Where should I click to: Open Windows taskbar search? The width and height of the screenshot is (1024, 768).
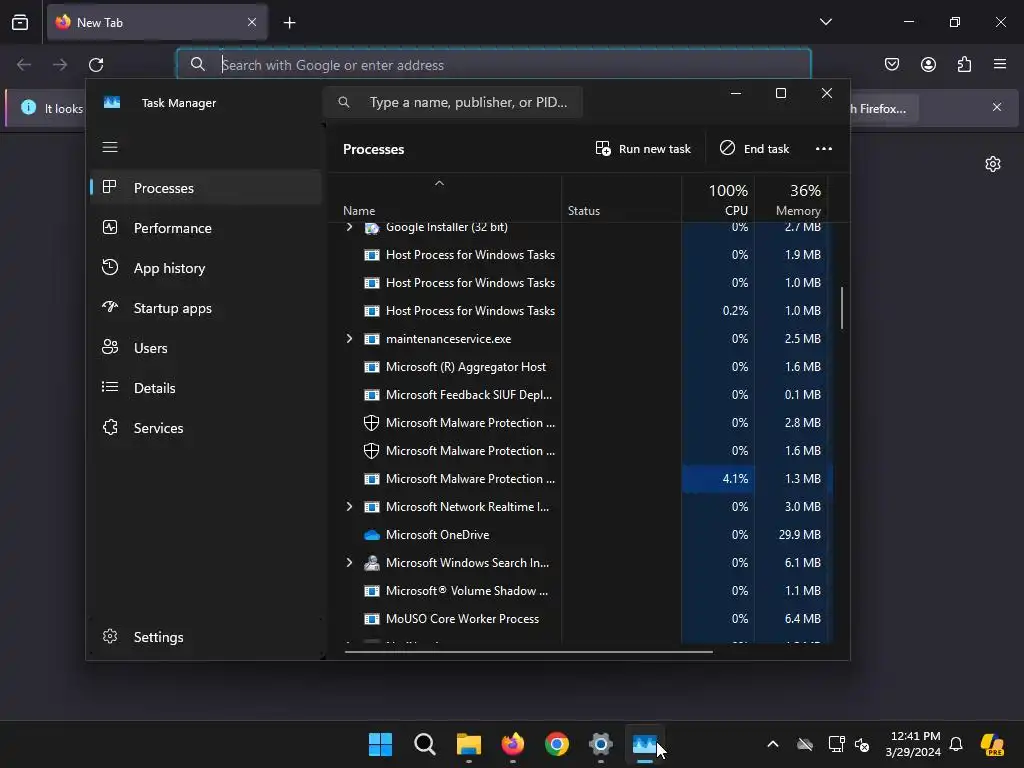[424, 744]
